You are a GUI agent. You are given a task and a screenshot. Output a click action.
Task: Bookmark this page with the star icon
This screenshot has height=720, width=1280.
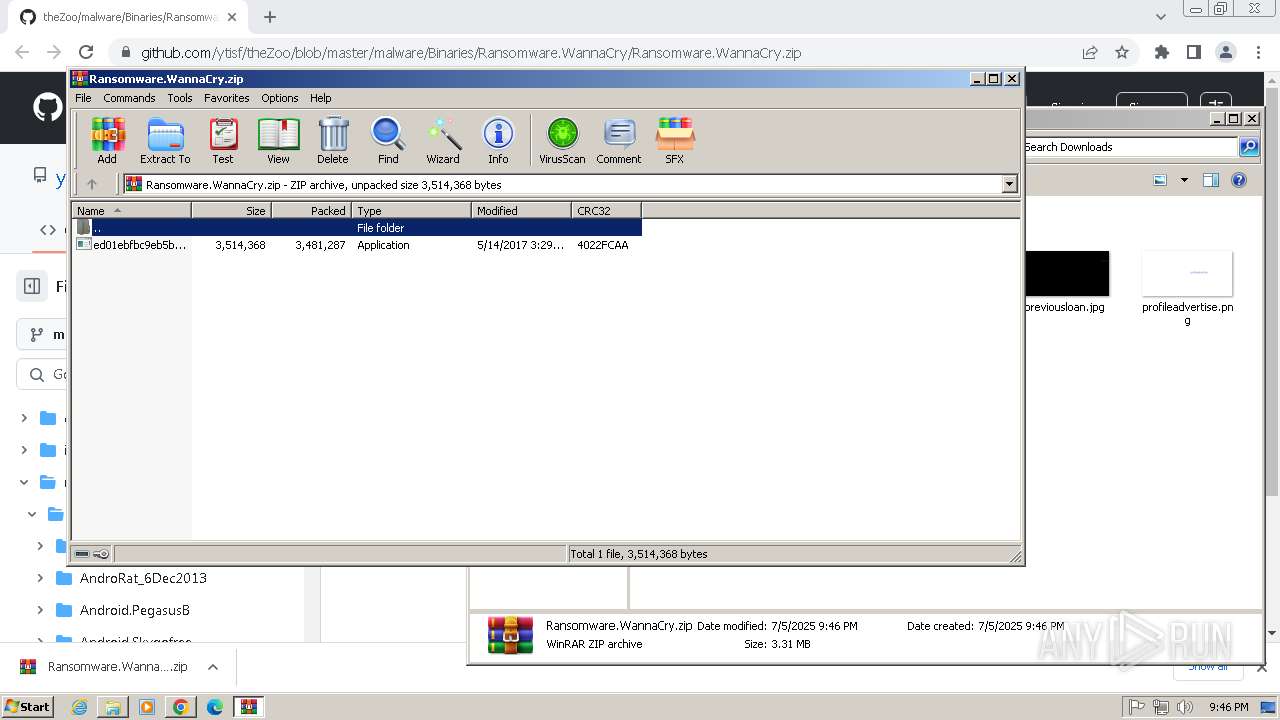1122,53
